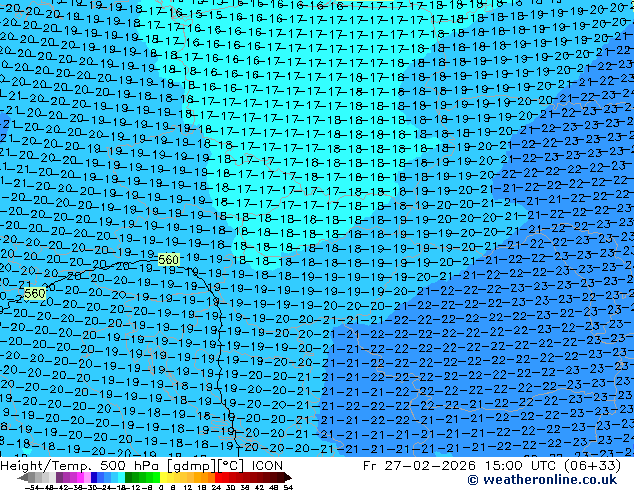
Task: Select the "Height/Temp." title text
Action: tap(46, 466)
